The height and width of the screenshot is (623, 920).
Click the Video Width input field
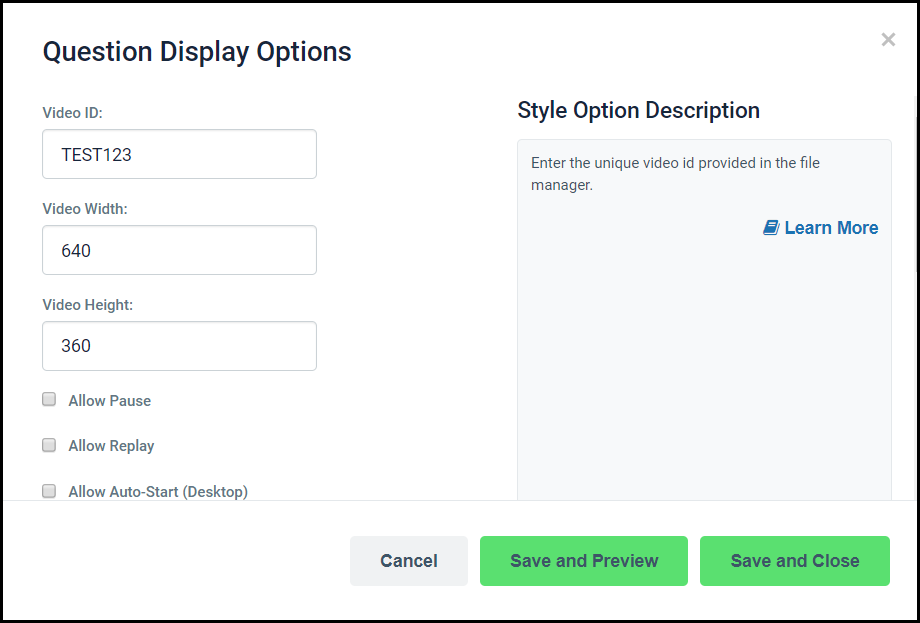tap(180, 250)
